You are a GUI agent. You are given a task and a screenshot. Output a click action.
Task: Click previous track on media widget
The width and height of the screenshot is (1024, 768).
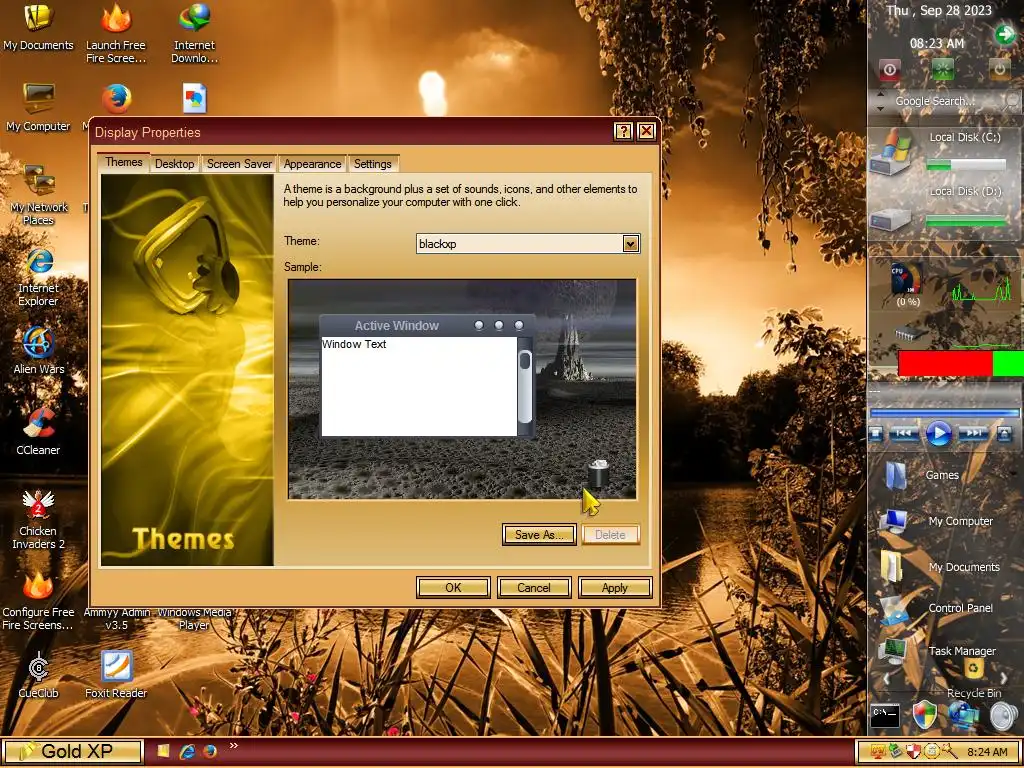pos(904,433)
